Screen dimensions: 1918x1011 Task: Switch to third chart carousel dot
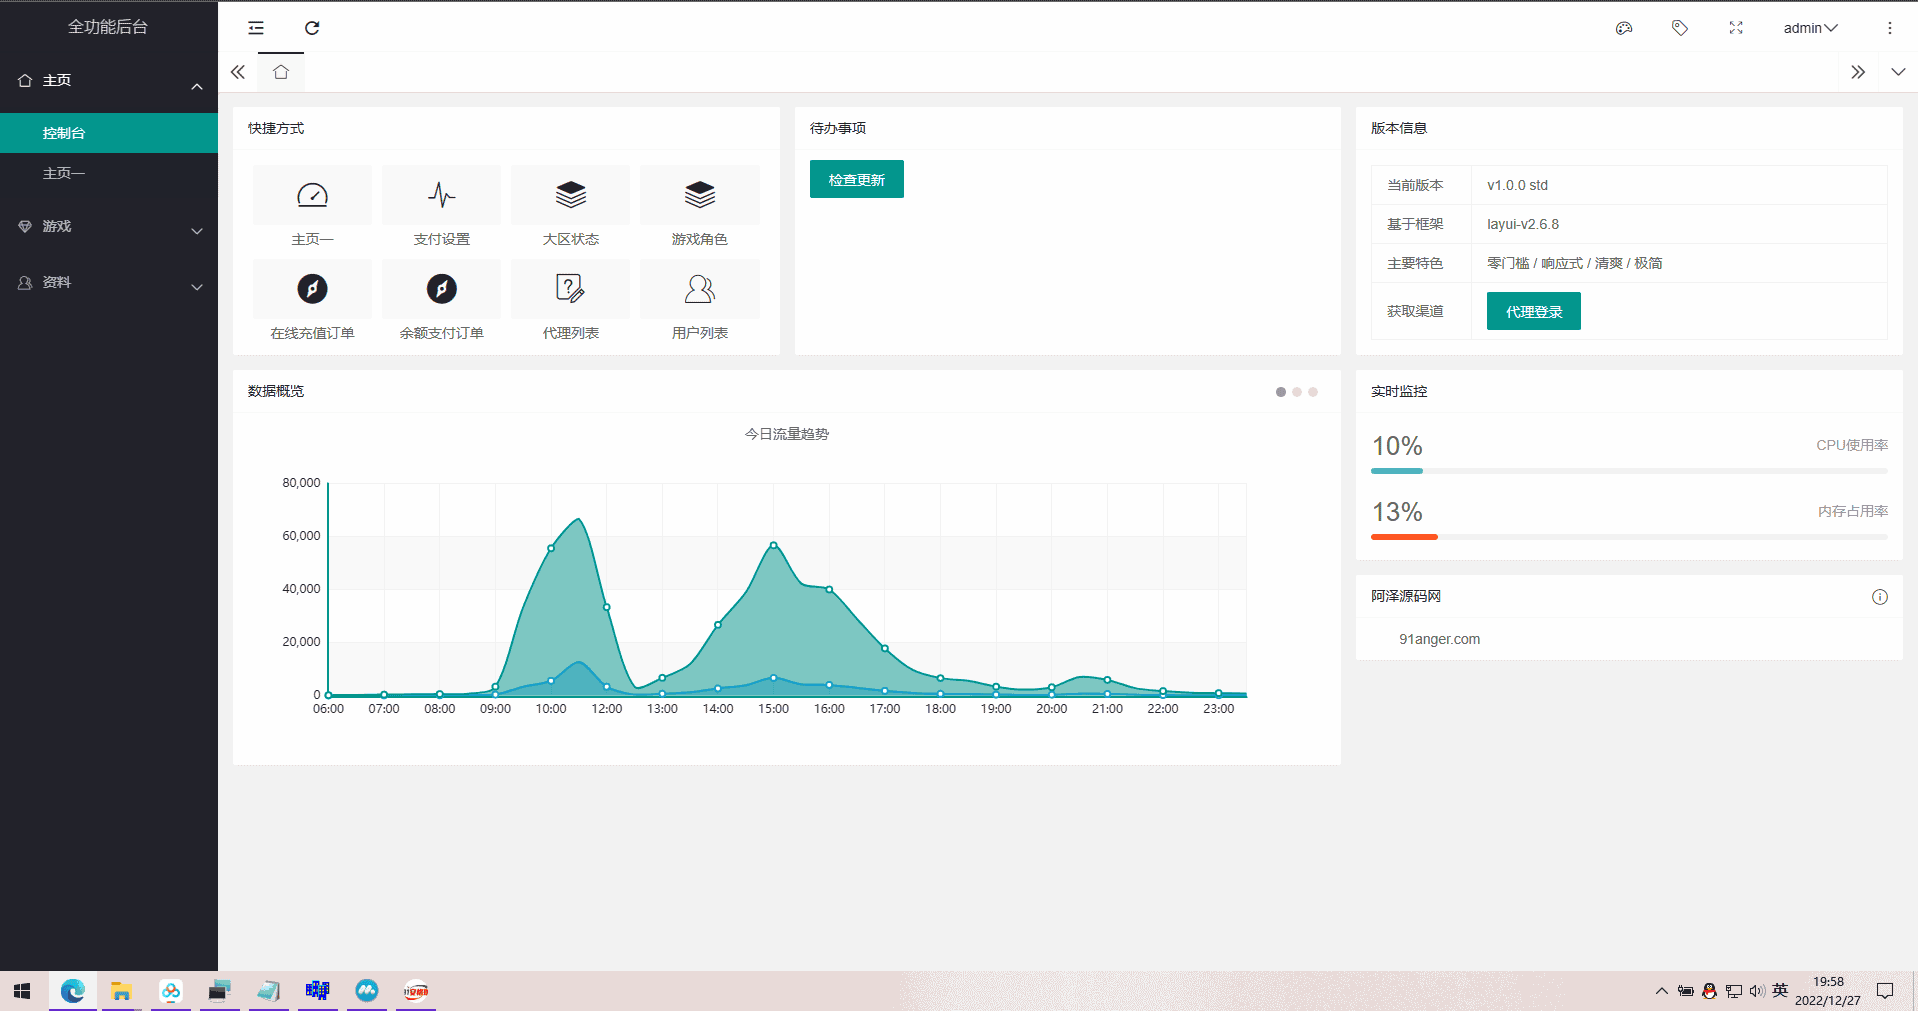tap(1313, 392)
